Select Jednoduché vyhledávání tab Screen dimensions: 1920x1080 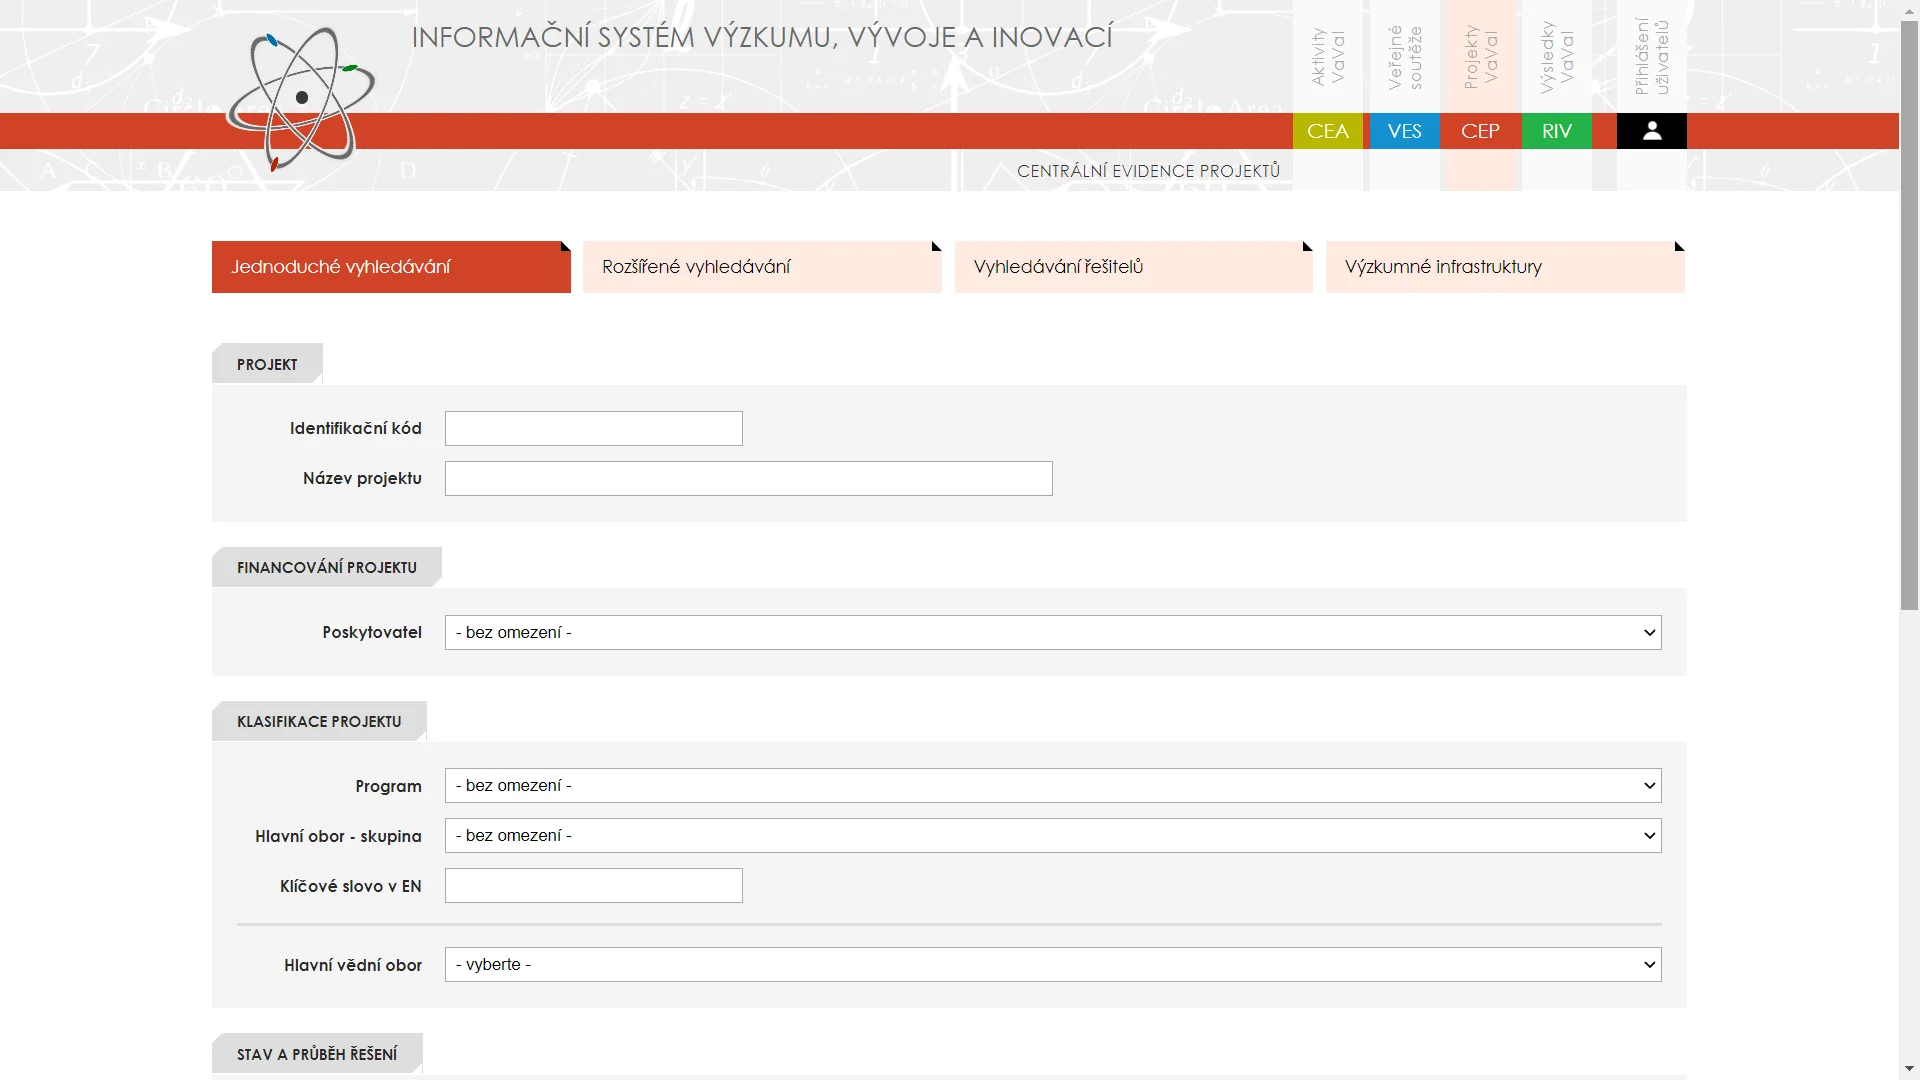[391, 267]
